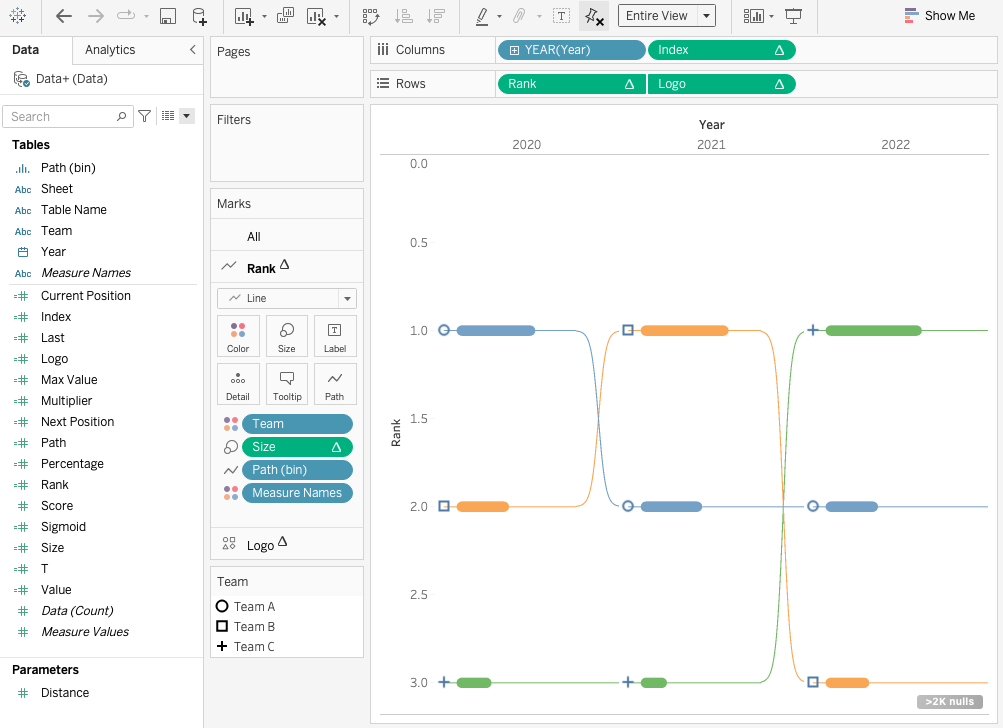This screenshot has height=728, width=1003.
Task: Click the Show mark labels T icon
Action: [561, 16]
